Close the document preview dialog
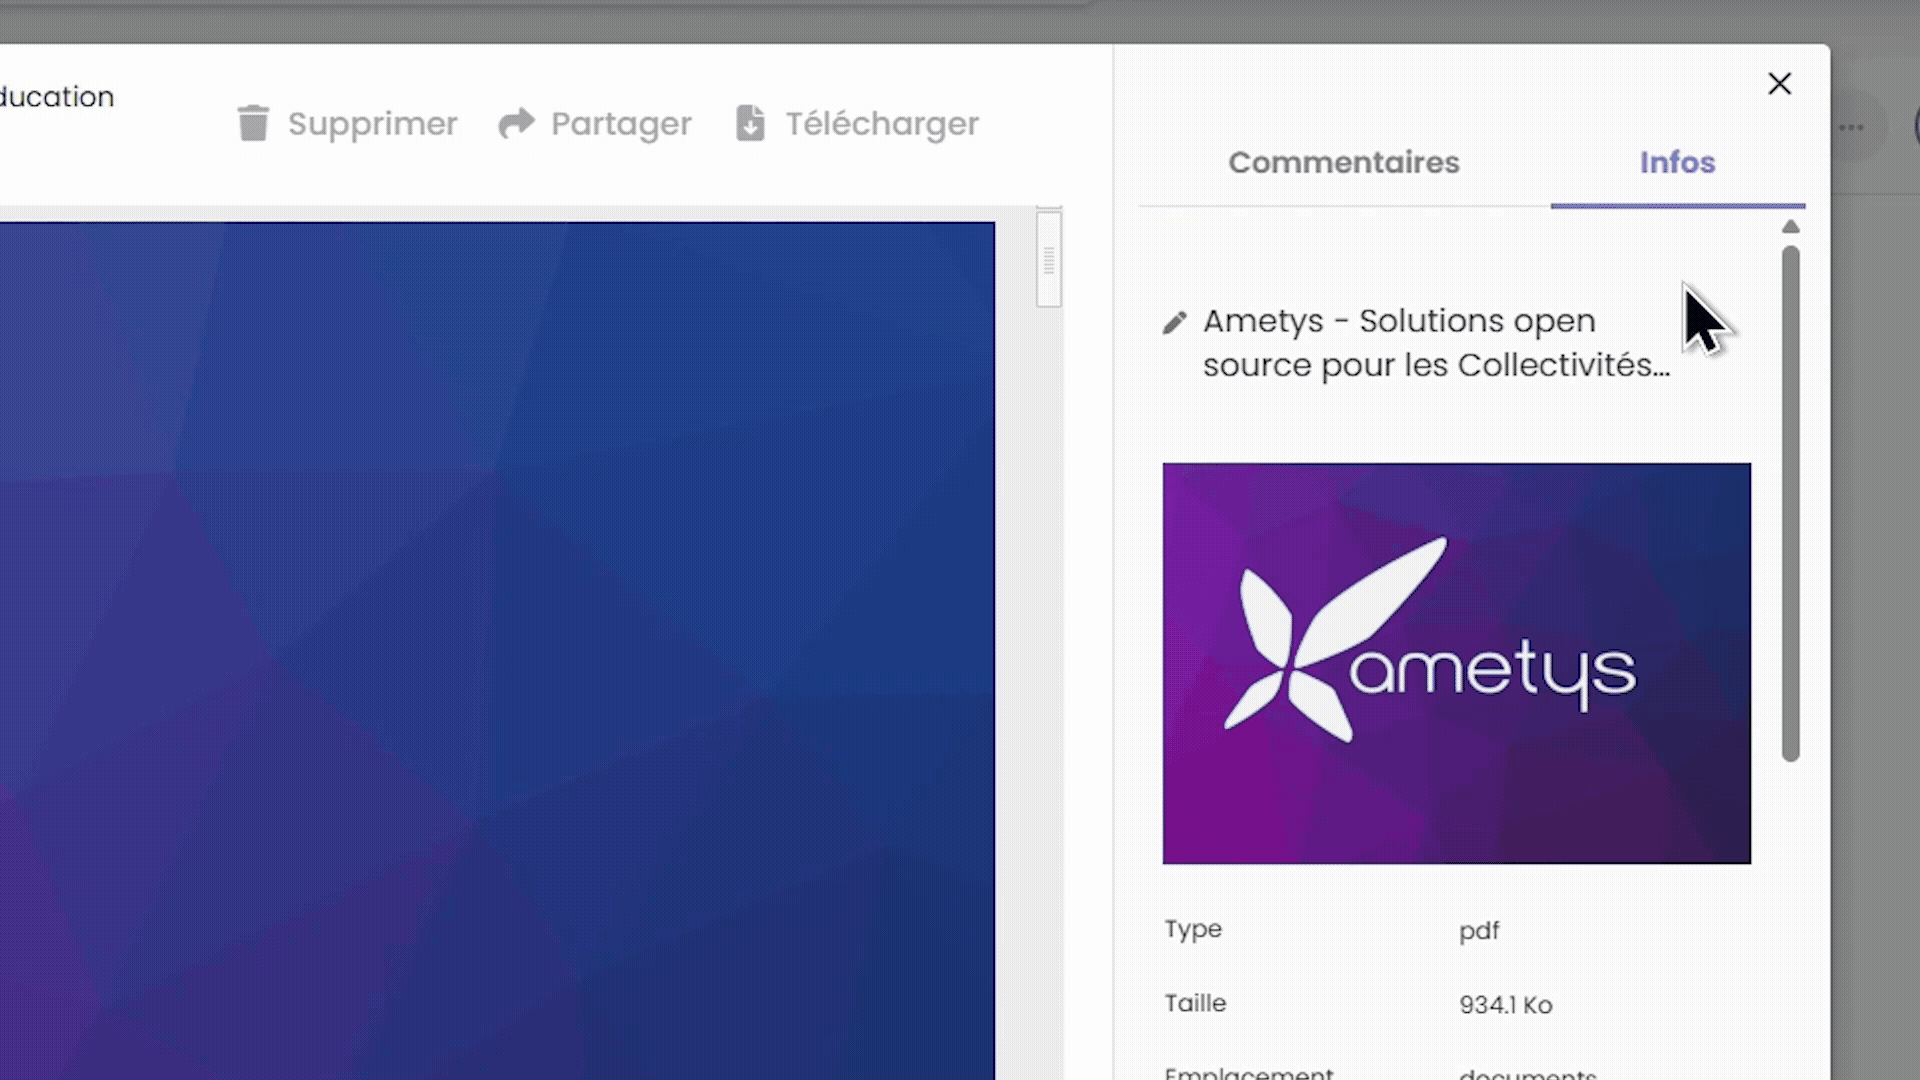 1779,84
